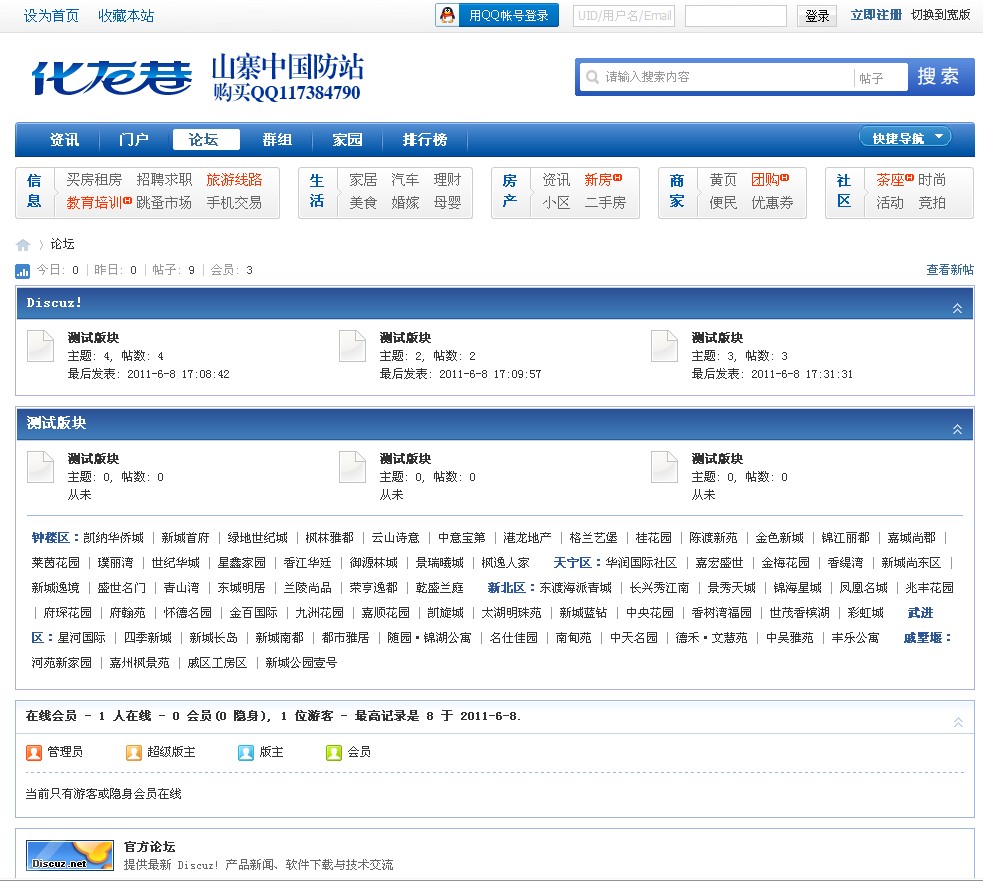Click the search magnifier icon
This screenshot has width=983, height=881.
pos(592,77)
